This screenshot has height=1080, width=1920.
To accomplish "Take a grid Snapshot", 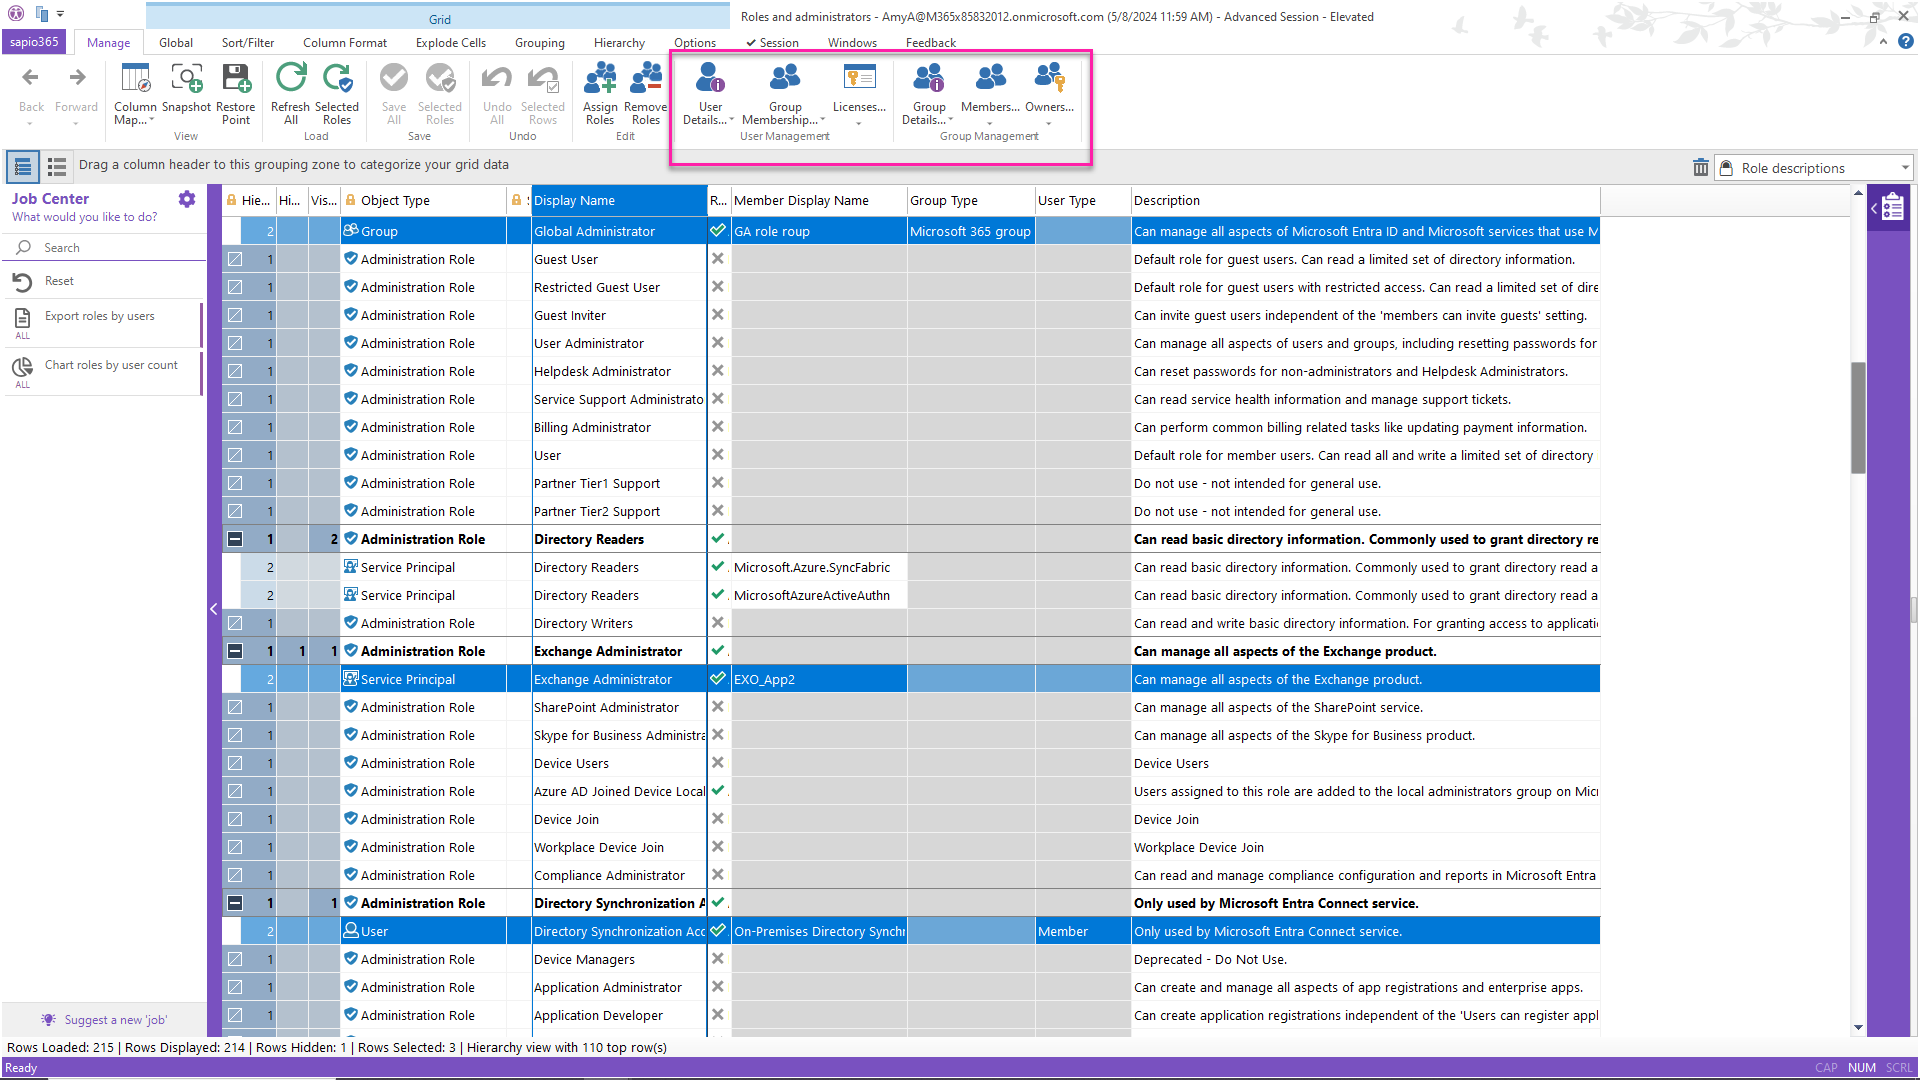I will [186, 87].
